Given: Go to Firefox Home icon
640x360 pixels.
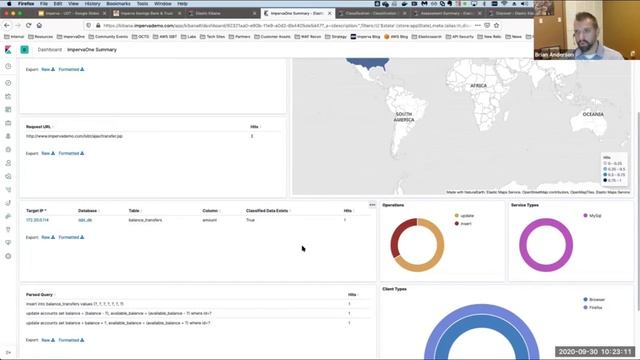Looking at the screenshot, I should coord(39,25).
